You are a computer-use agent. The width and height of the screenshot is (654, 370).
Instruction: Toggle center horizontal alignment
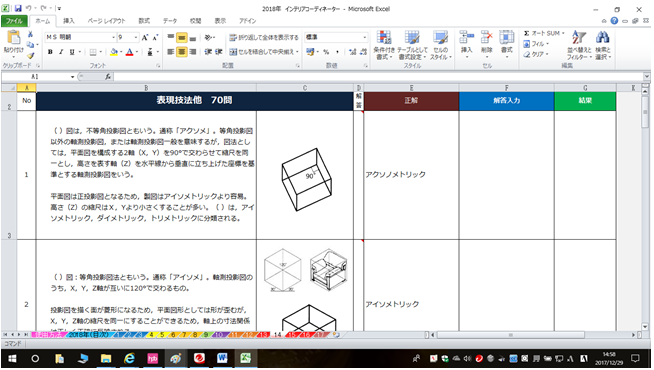pos(181,52)
